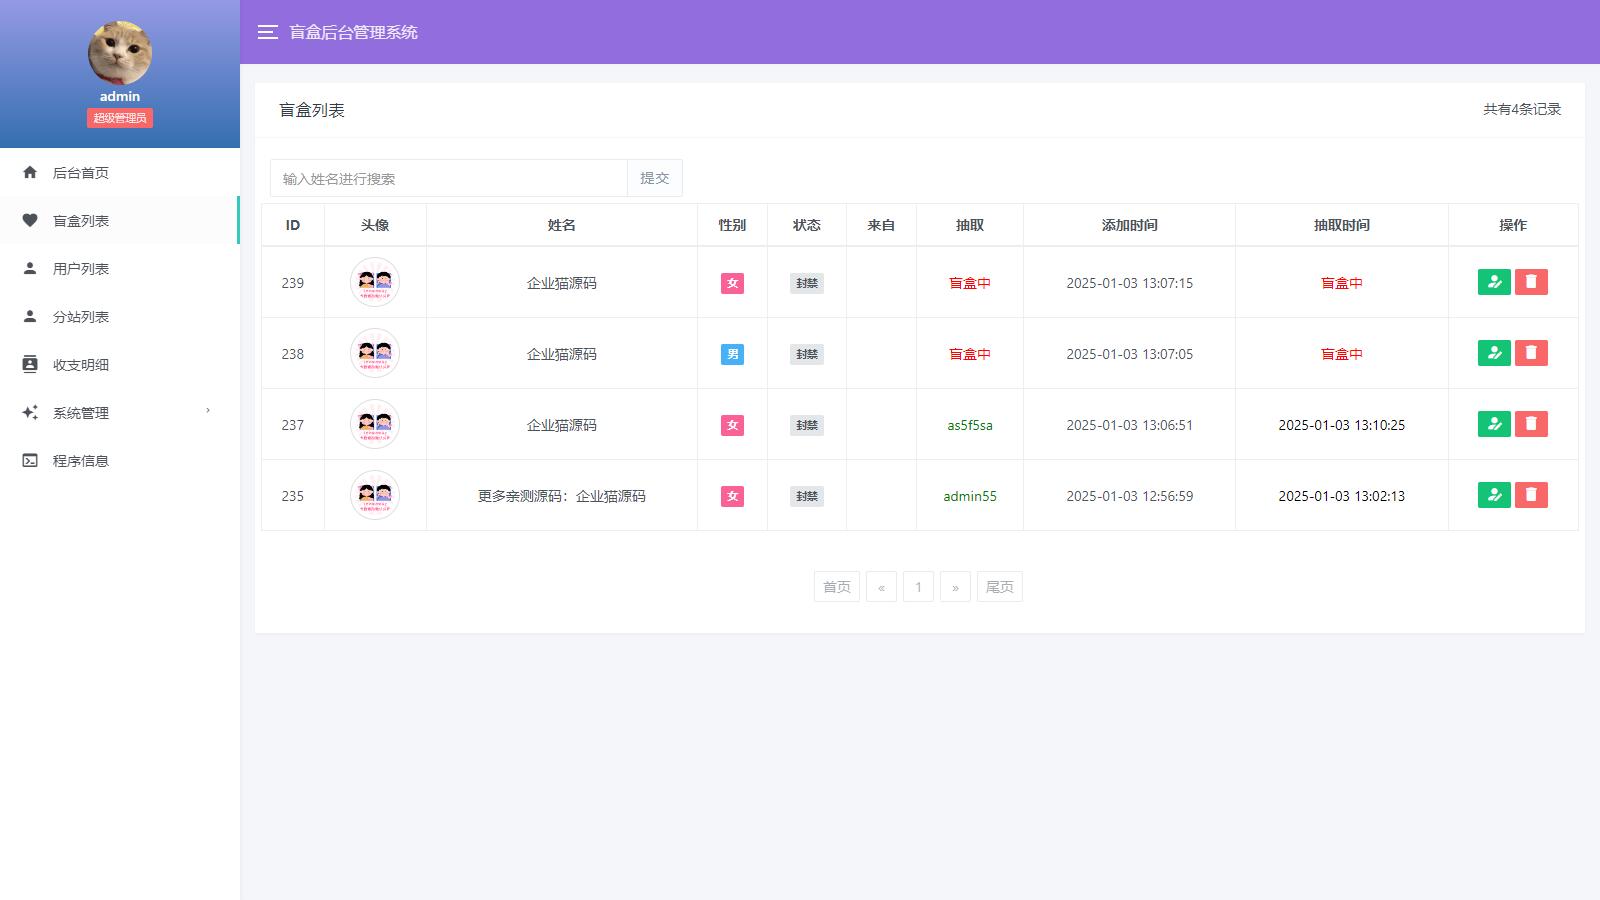Open 用户列表 in the sidebar
This screenshot has height=900, width=1600.
81,269
